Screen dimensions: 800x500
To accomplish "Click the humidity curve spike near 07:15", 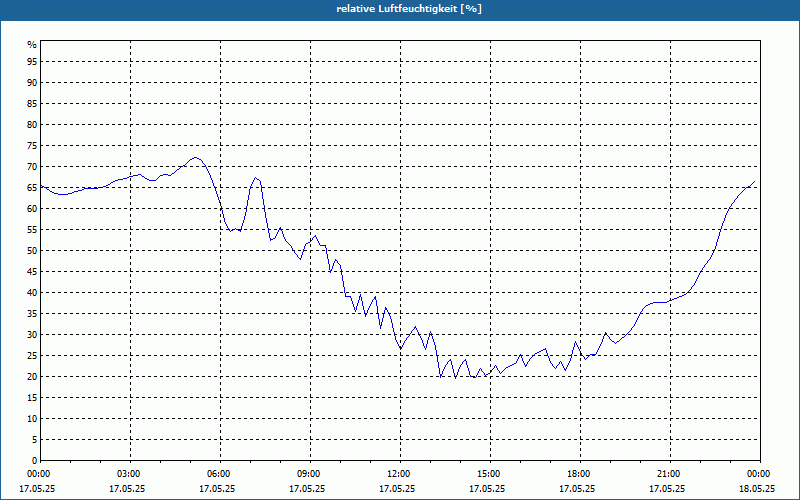I will click(x=256, y=178).
